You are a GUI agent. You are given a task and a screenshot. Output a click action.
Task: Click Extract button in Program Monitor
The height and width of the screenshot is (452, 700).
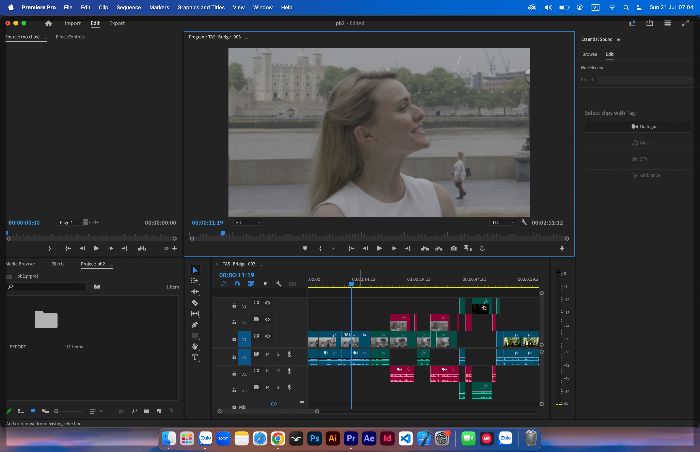click(439, 248)
